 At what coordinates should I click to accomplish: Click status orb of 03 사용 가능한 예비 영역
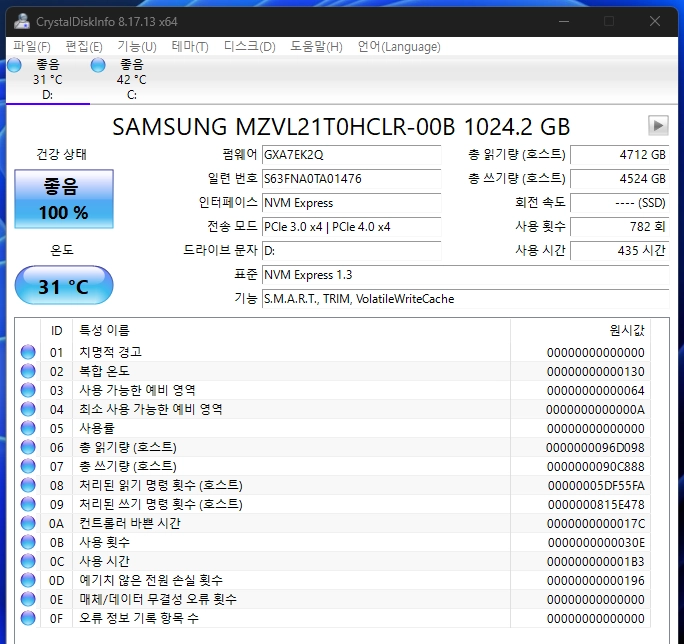coord(28,390)
